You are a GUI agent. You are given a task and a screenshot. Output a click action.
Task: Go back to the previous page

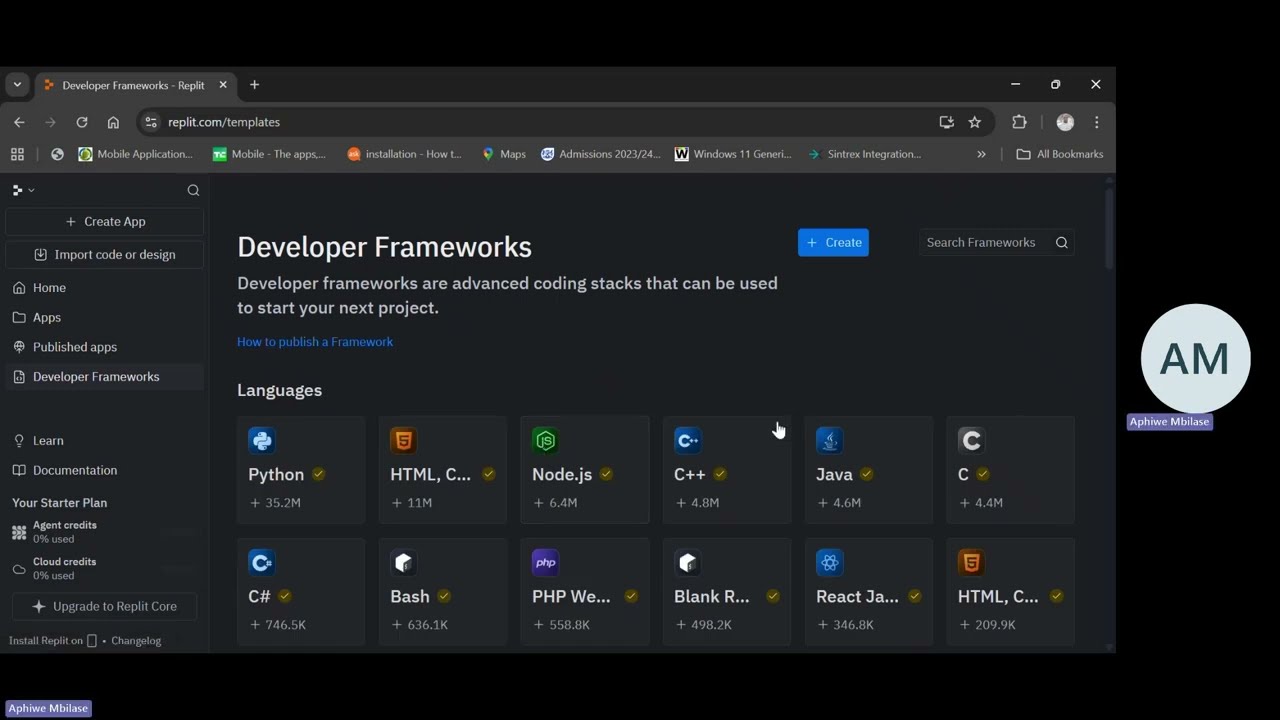[x=19, y=122]
